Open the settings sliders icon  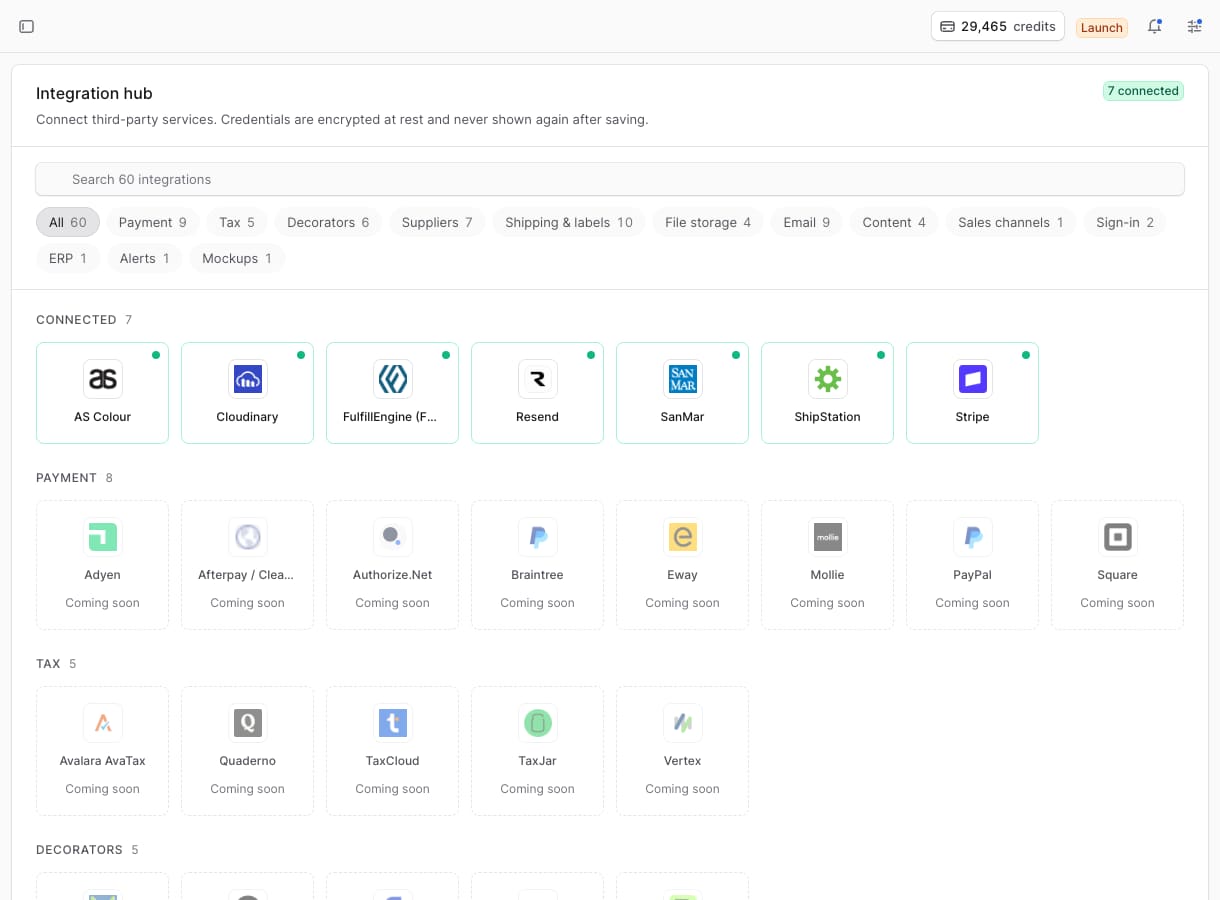click(x=1194, y=26)
